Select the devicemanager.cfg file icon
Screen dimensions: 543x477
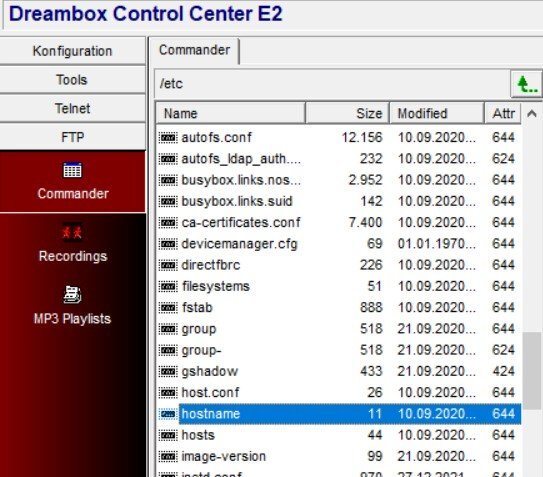[x=168, y=244]
